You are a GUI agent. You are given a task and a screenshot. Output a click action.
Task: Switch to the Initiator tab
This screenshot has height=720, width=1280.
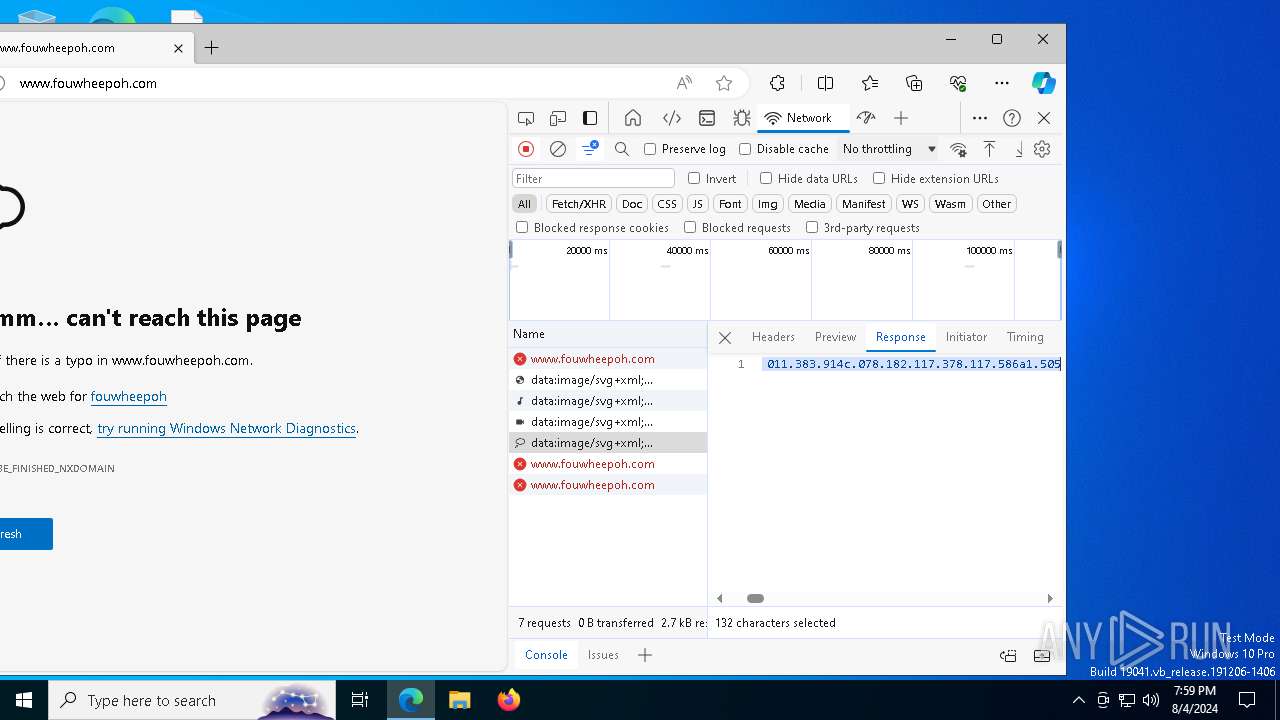point(966,337)
